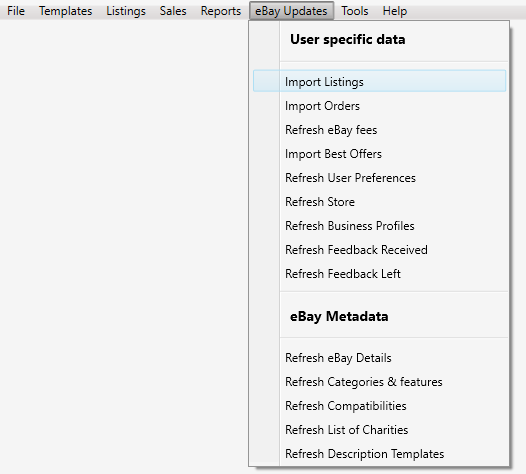Click Refresh Feedback Left

(x=379, y=274)
